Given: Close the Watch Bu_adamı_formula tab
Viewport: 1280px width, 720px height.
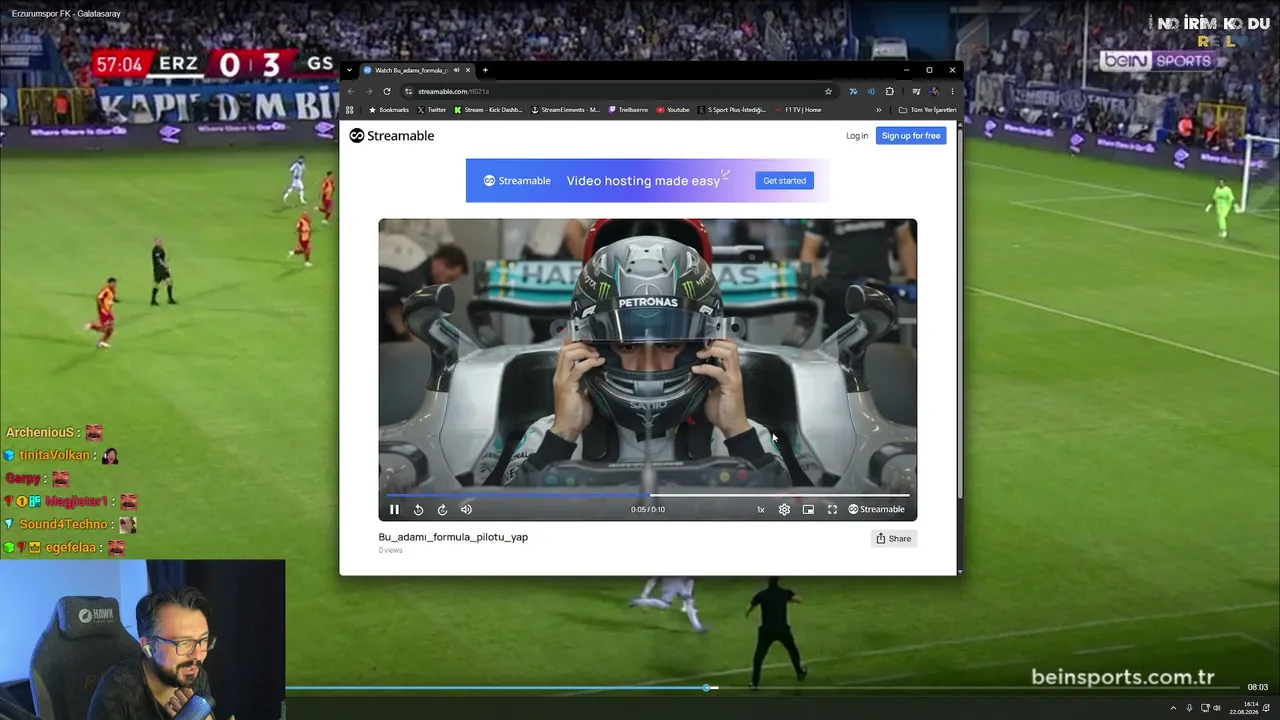Looking at the screenshot, I should 467,70.
